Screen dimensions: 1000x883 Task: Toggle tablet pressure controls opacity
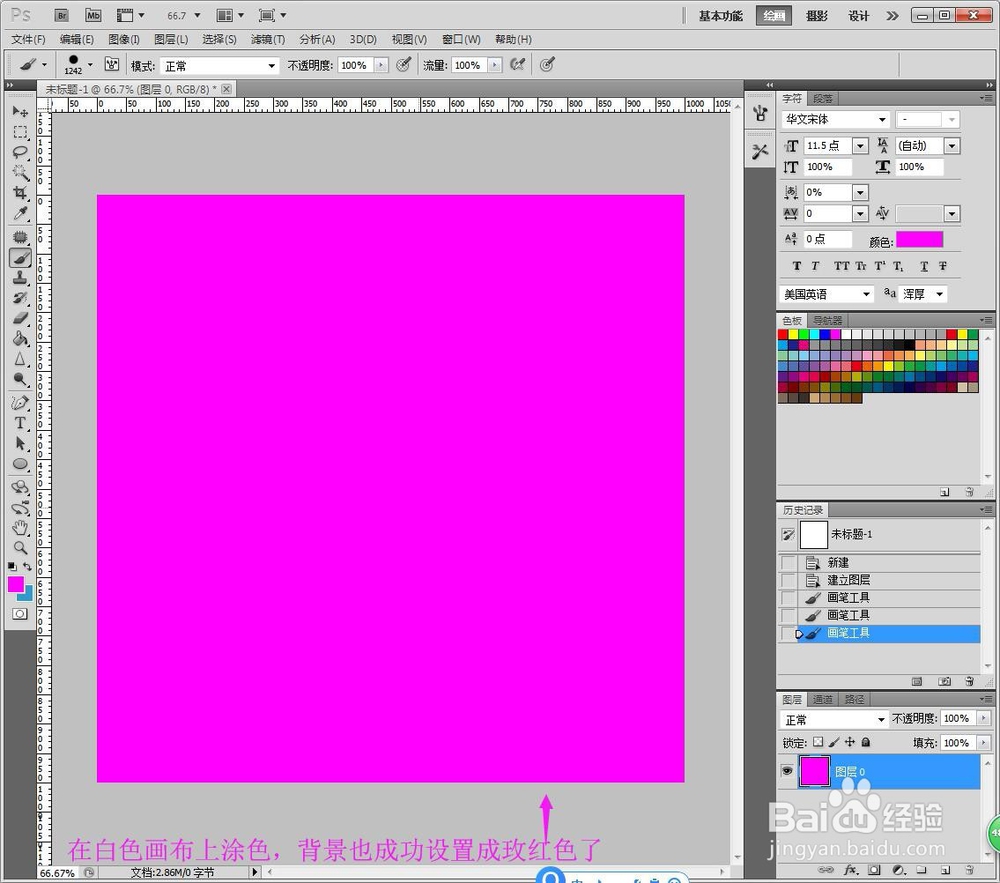[403, 64]
